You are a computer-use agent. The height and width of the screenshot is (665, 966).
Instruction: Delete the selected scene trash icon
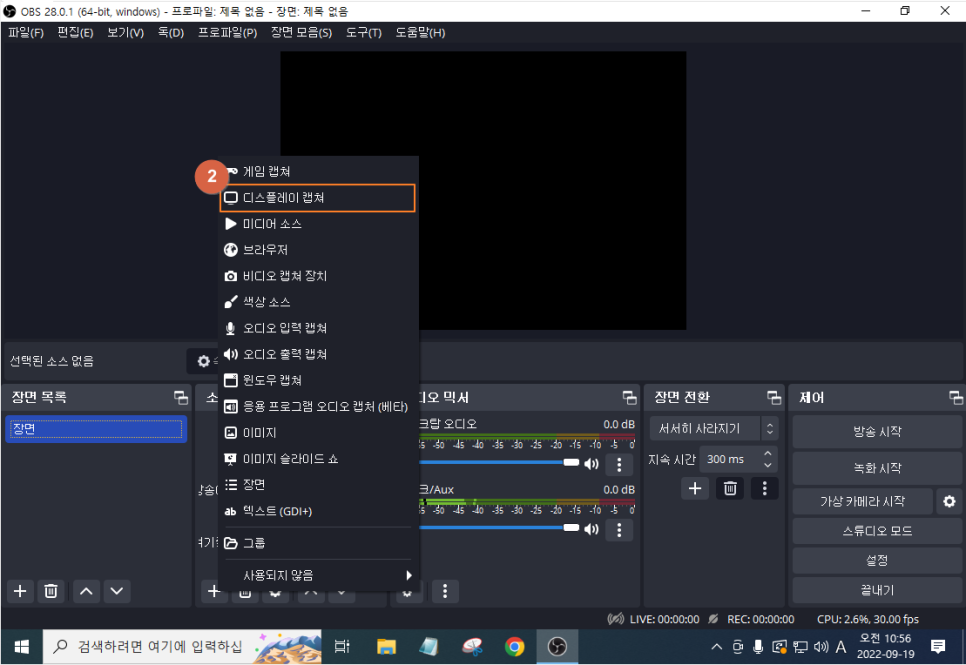[x=51, y=592]
